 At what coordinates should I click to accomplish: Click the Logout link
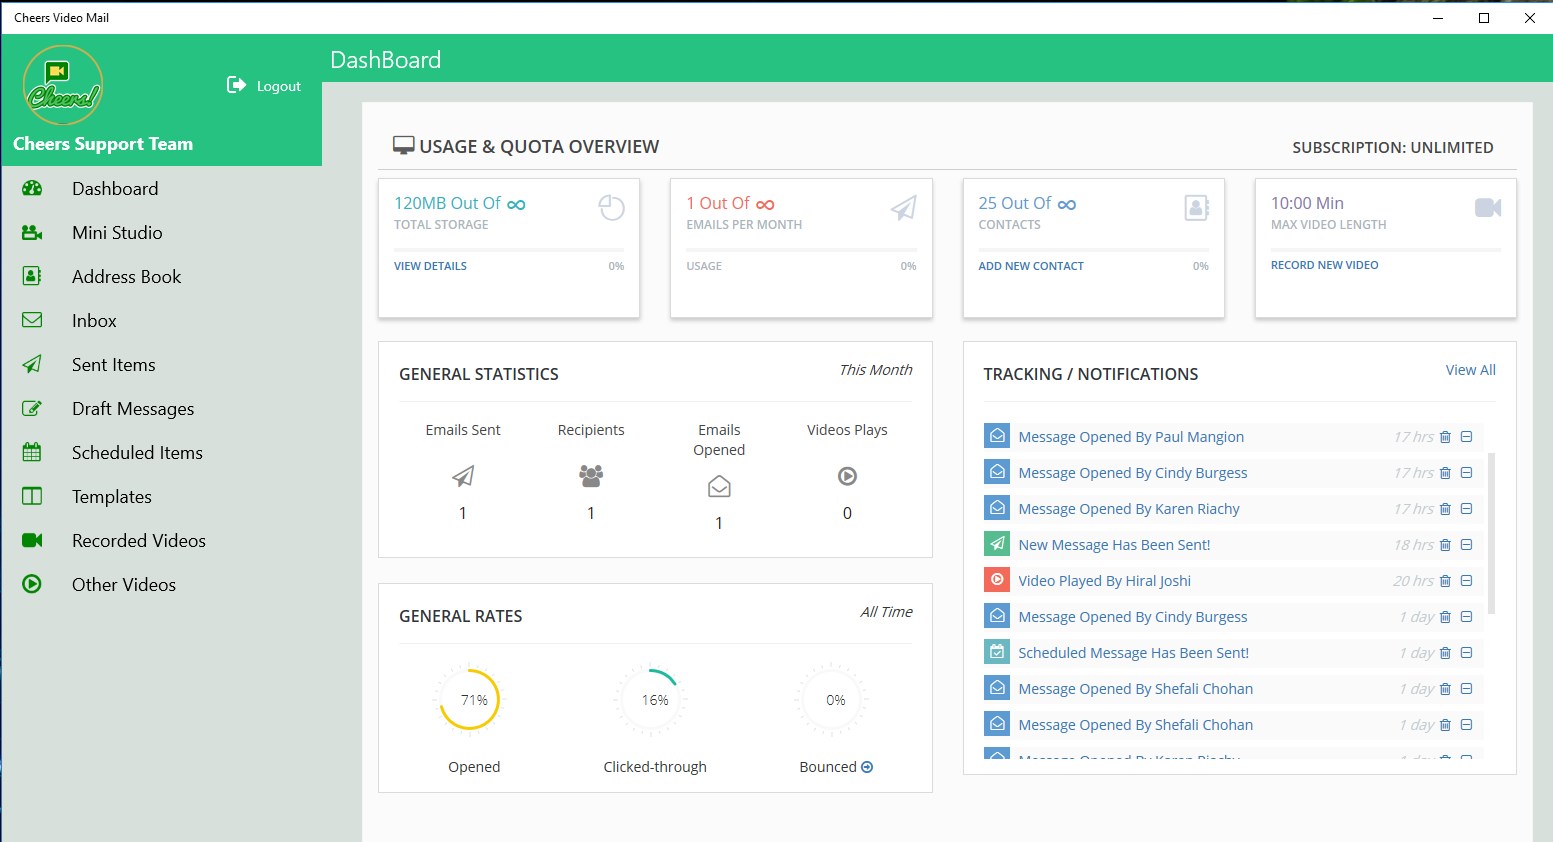(x=278, y=86)
